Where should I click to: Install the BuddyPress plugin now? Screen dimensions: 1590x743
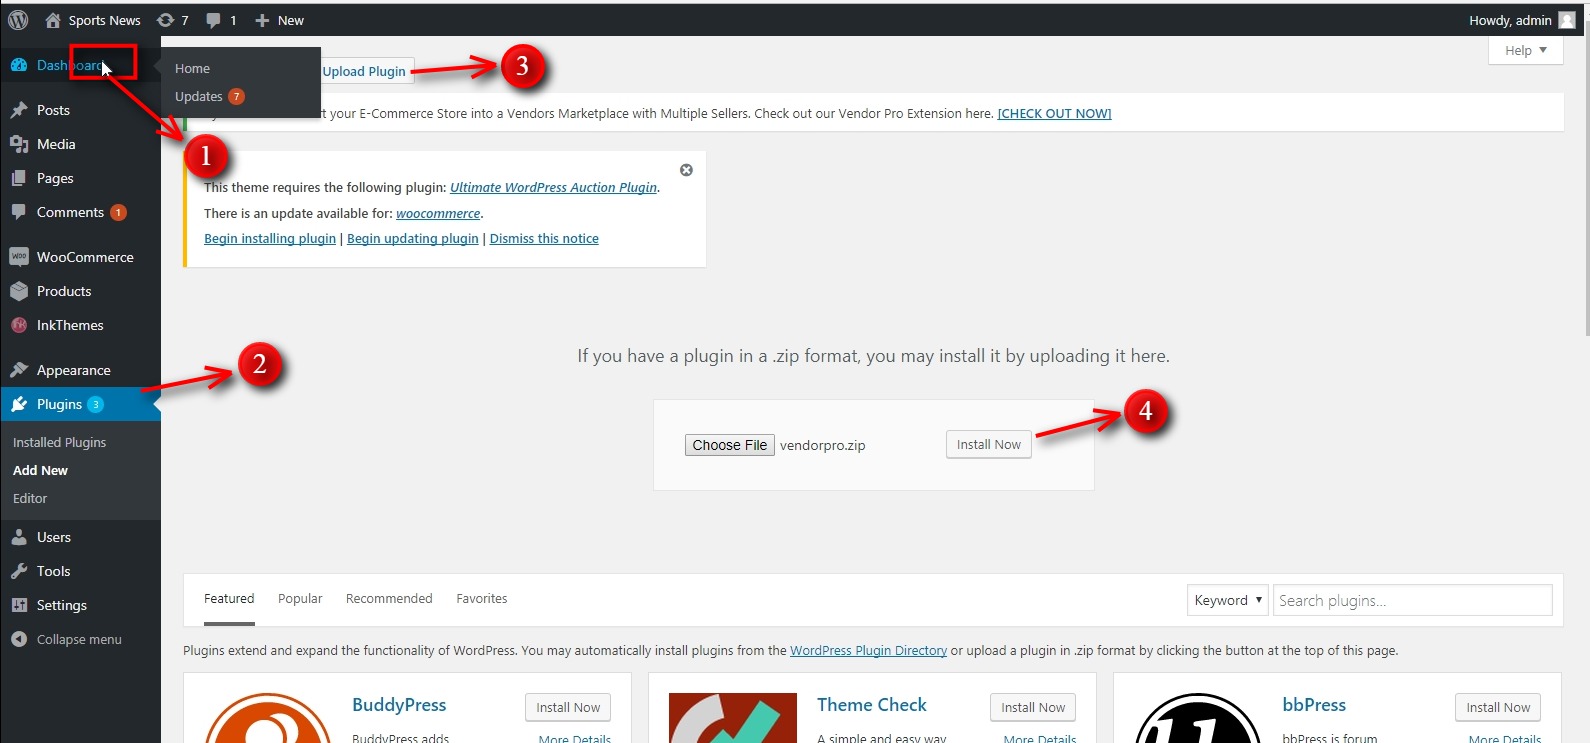568,707
